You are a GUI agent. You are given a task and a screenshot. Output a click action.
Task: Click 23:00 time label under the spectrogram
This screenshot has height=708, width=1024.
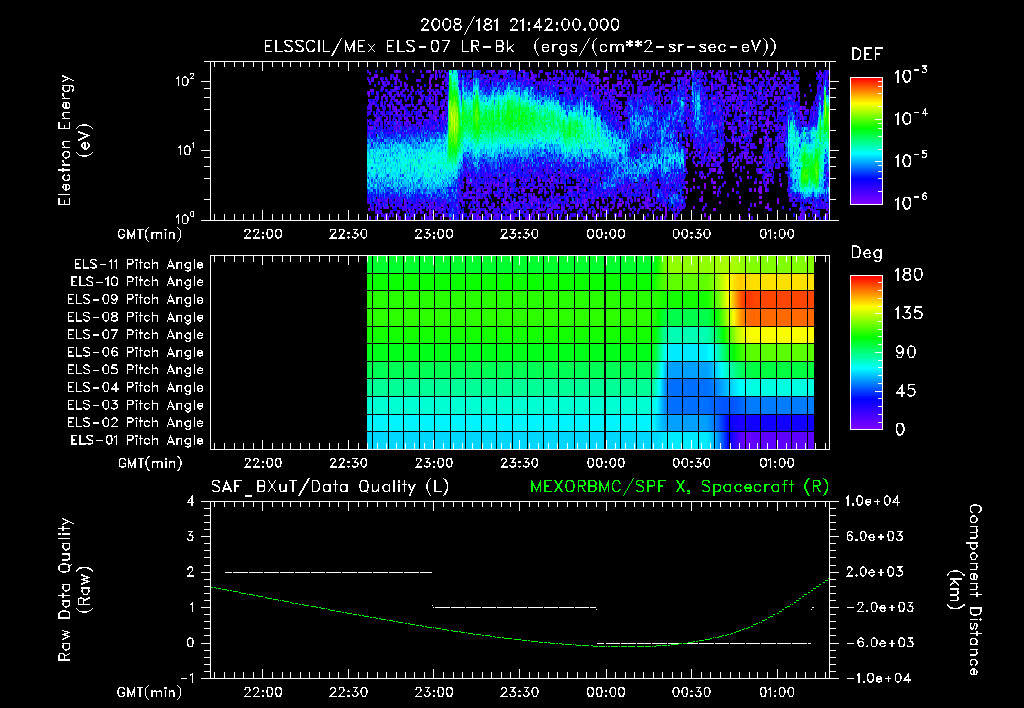(x=434, y=234)
